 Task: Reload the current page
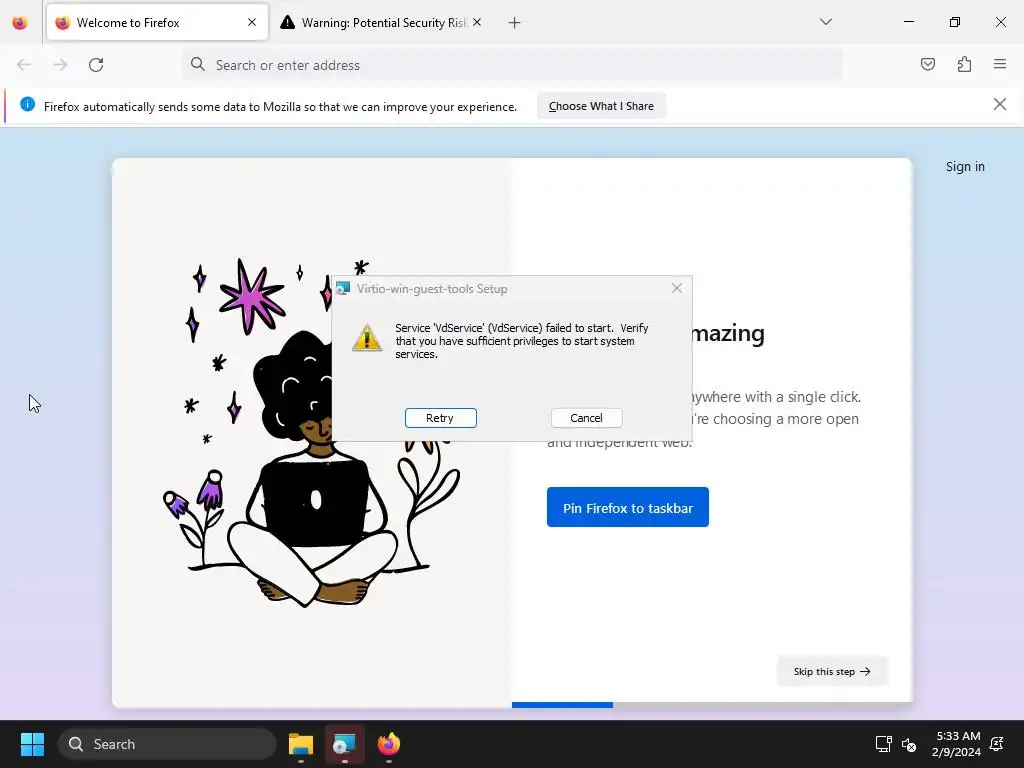pyautogui.click(x=96, y=65)
